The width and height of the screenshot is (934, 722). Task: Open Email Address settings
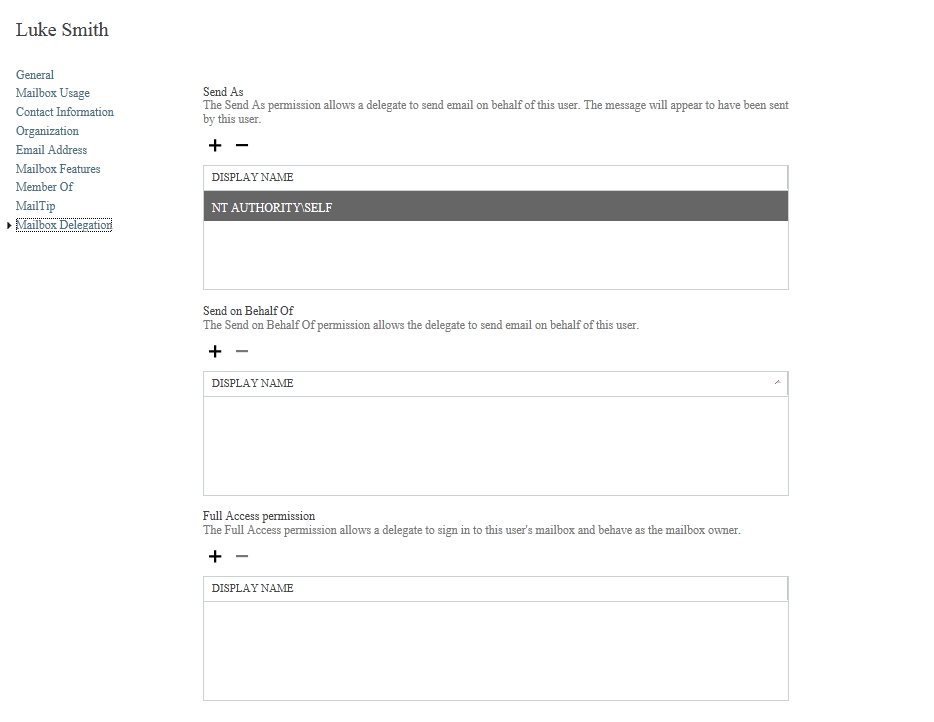[51, 149]
